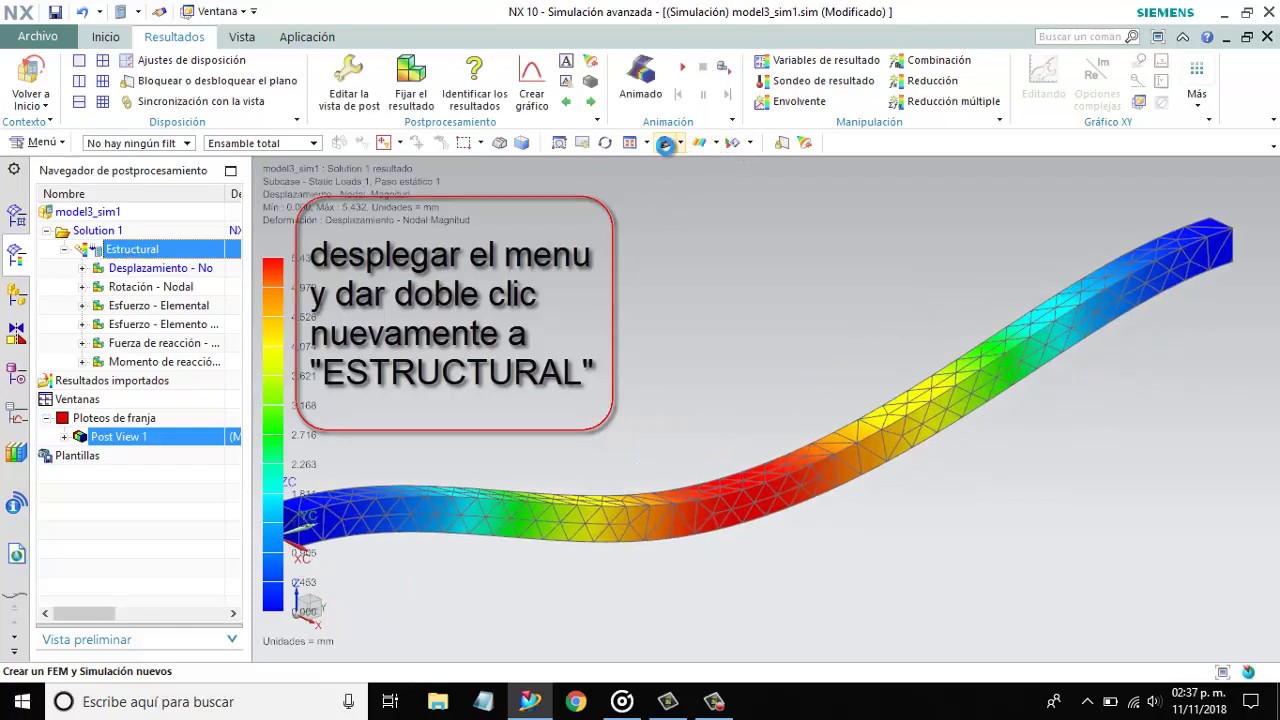This screenshot has height=720, width=1280.
Task: Expand the Post View 1 node
Action: (x=64, y=437)
